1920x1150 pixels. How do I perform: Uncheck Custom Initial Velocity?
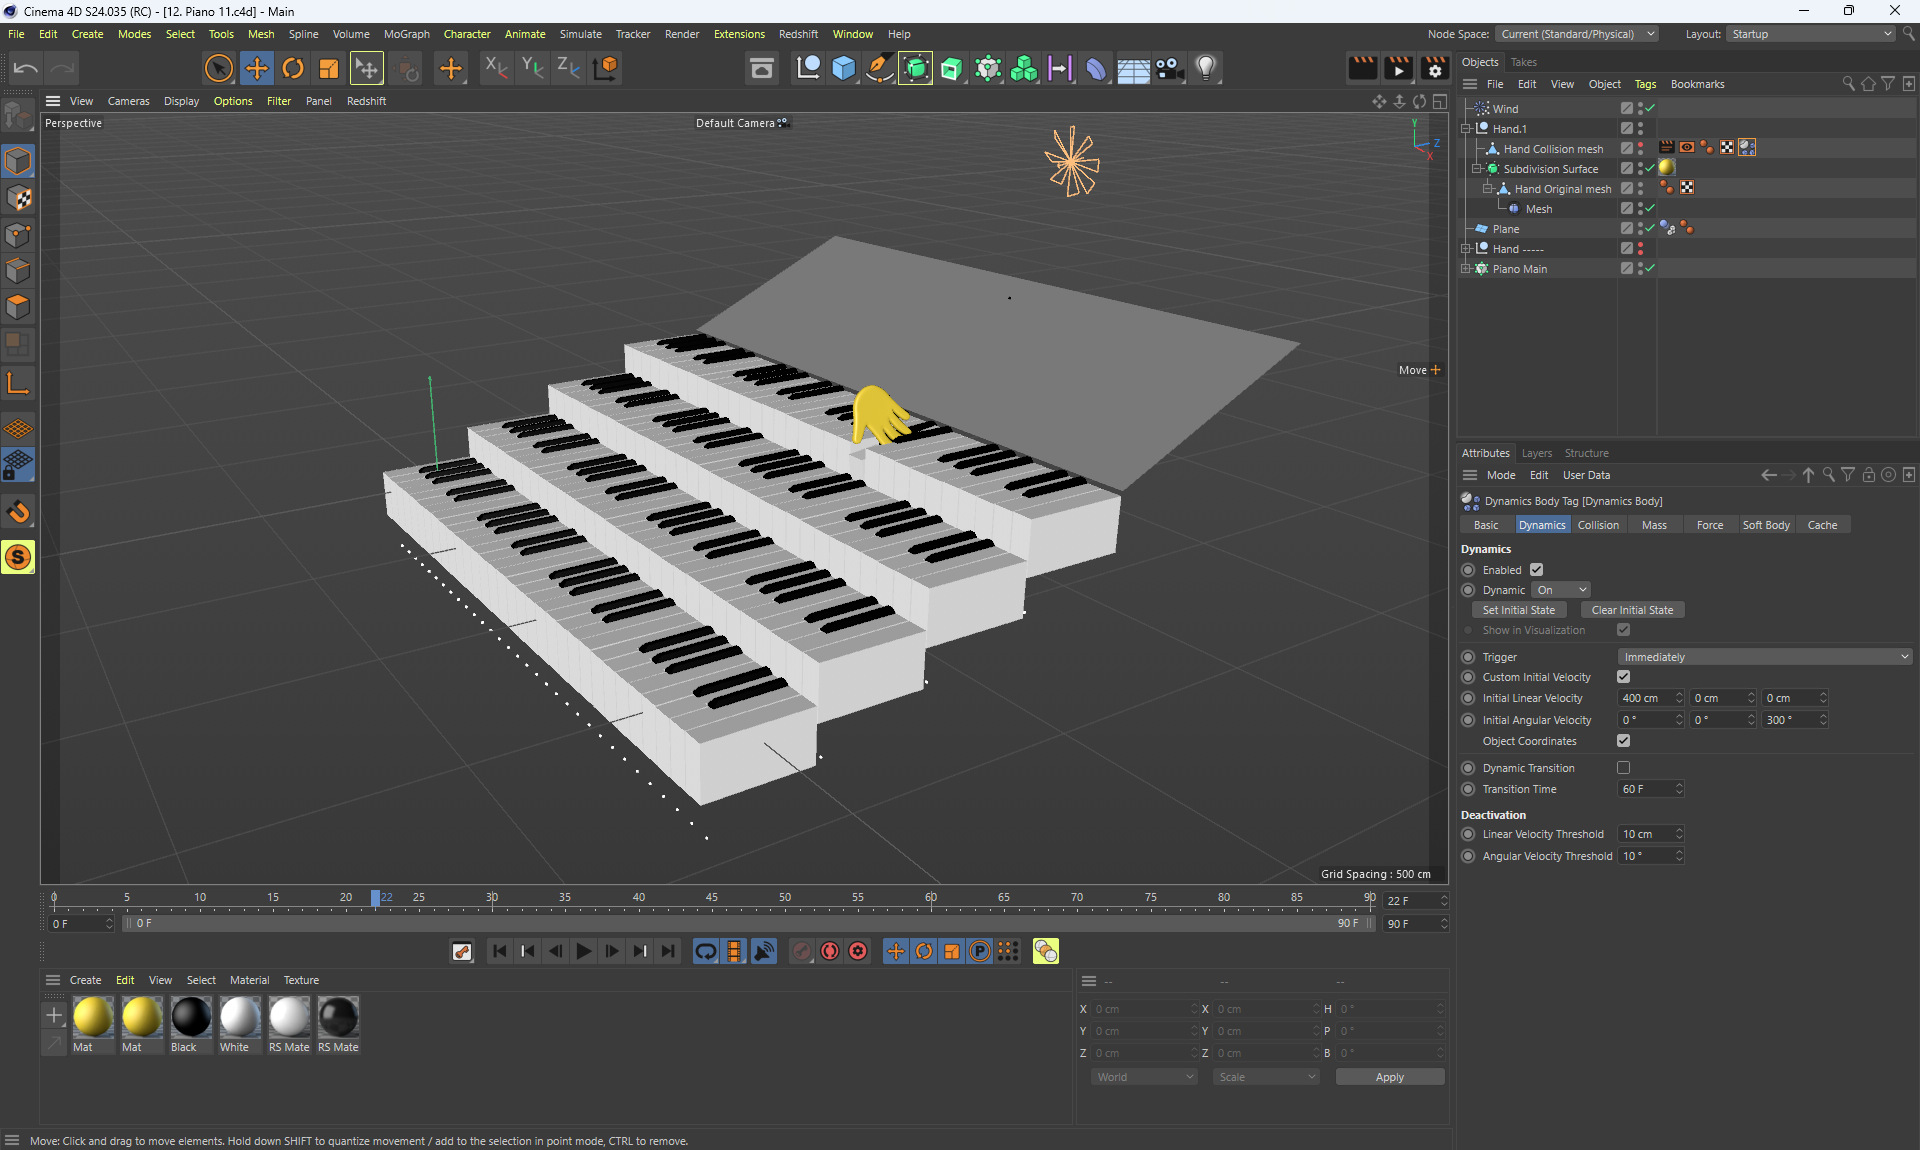(1623, 677)
